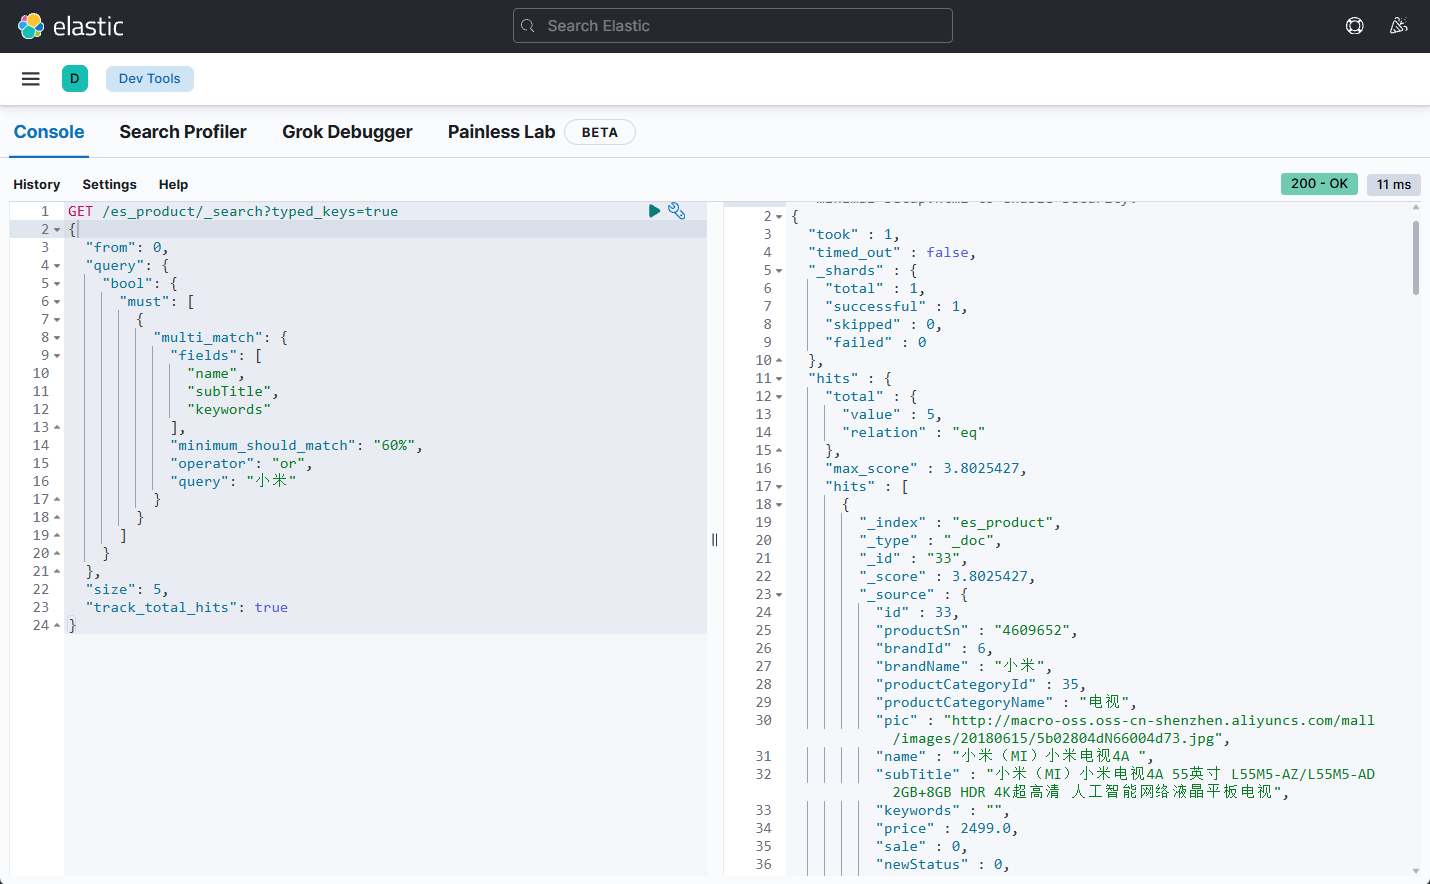Viewport: 1430px width, 884px height.
Task: Click the green D space avatar
Action: pos(75,79)
